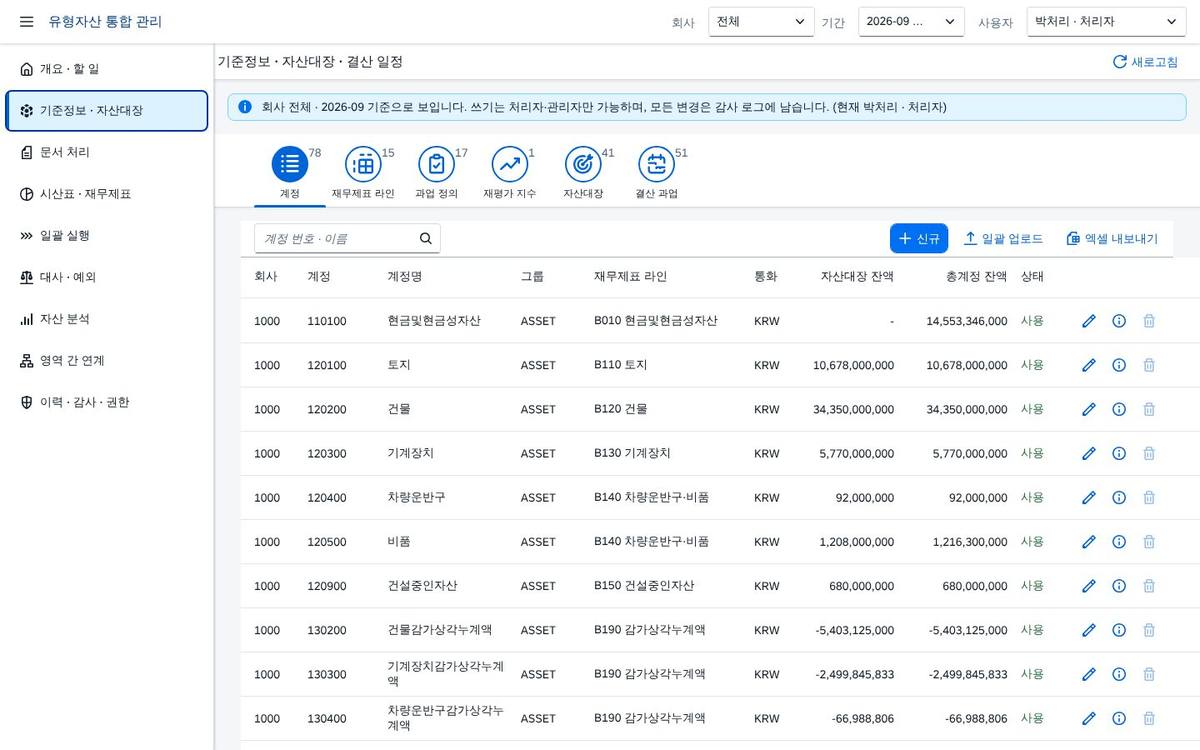Edit the 120400 차량운반구 account

pyautogui.click(x=1089, y=497)
